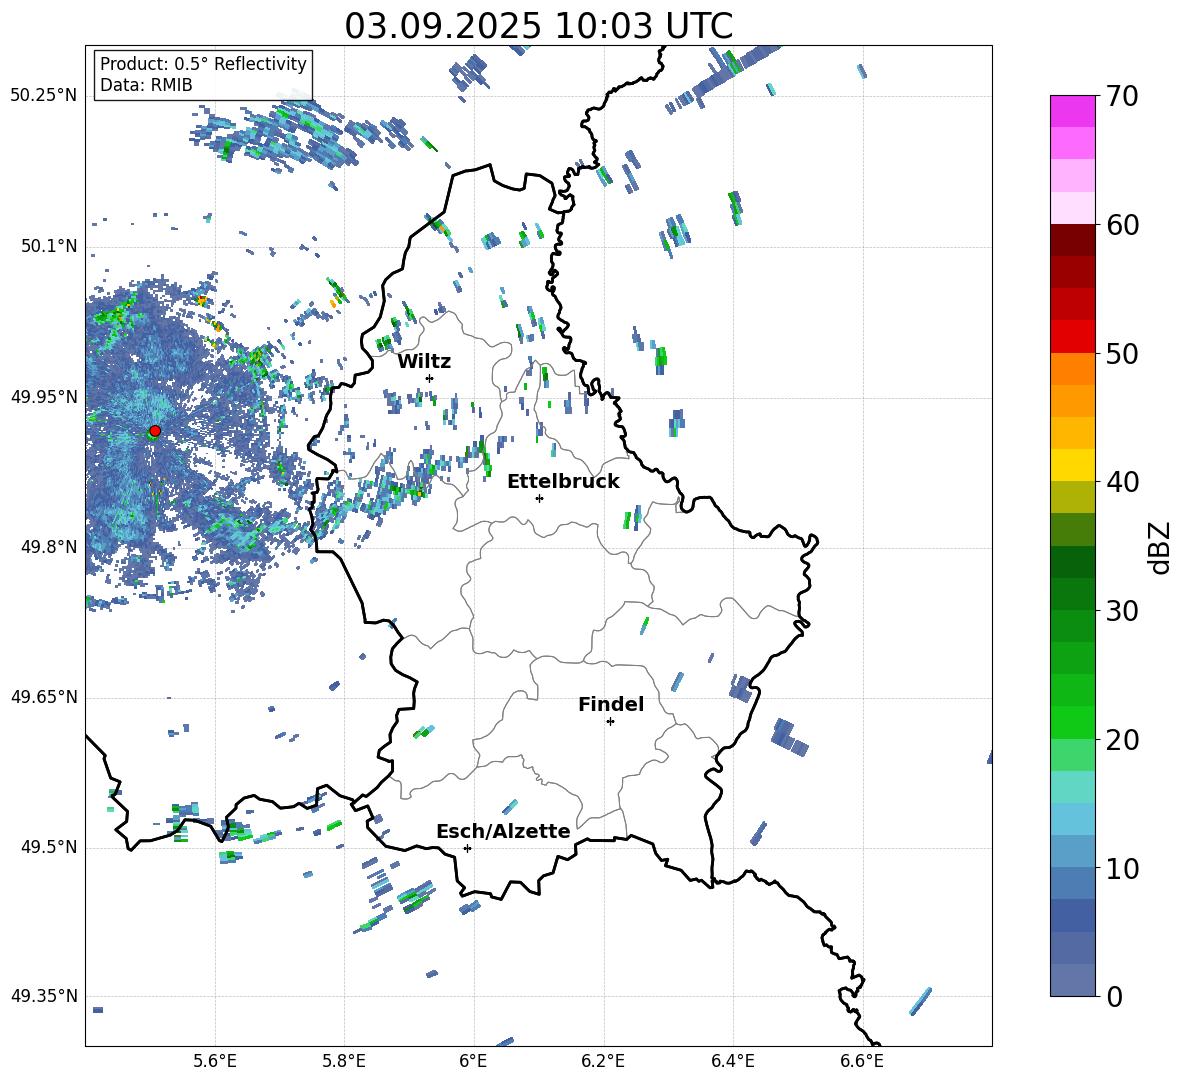Click the 10 colorbar tick label
The height and width of the screenshot is (1081, 1184).
(1121, 869)
